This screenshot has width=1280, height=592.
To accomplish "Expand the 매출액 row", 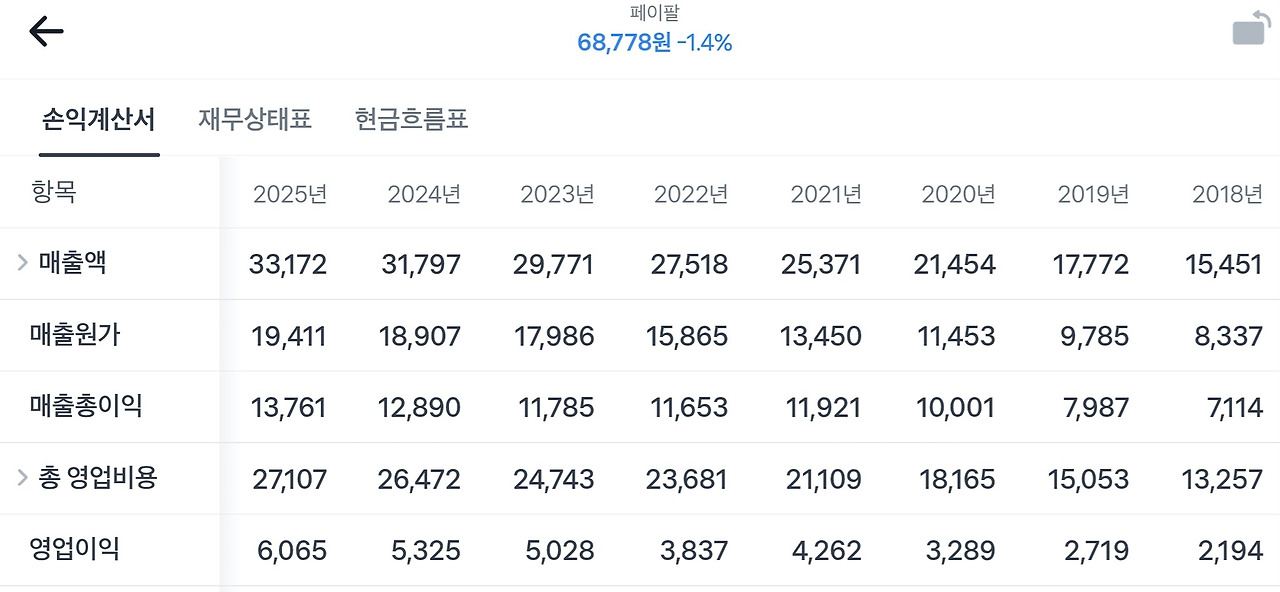I will coord(21,264).
